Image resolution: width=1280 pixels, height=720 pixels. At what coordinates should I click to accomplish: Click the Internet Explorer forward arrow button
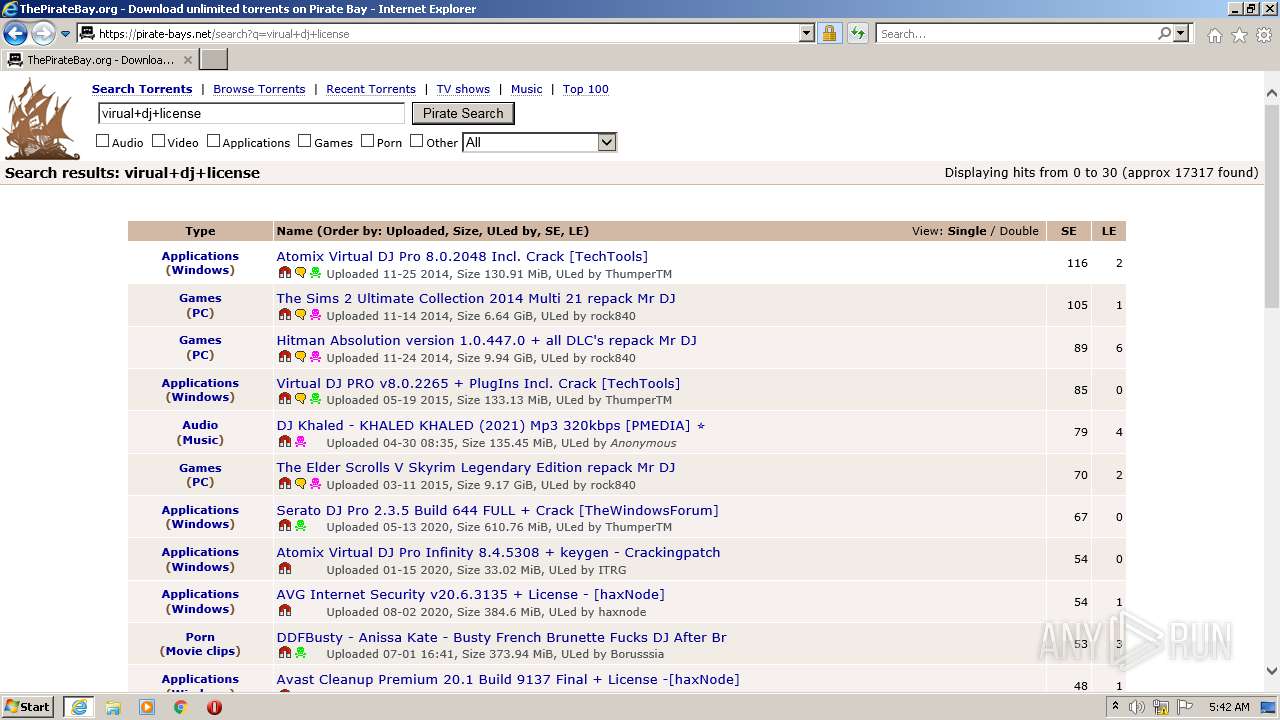pos(43,34)
